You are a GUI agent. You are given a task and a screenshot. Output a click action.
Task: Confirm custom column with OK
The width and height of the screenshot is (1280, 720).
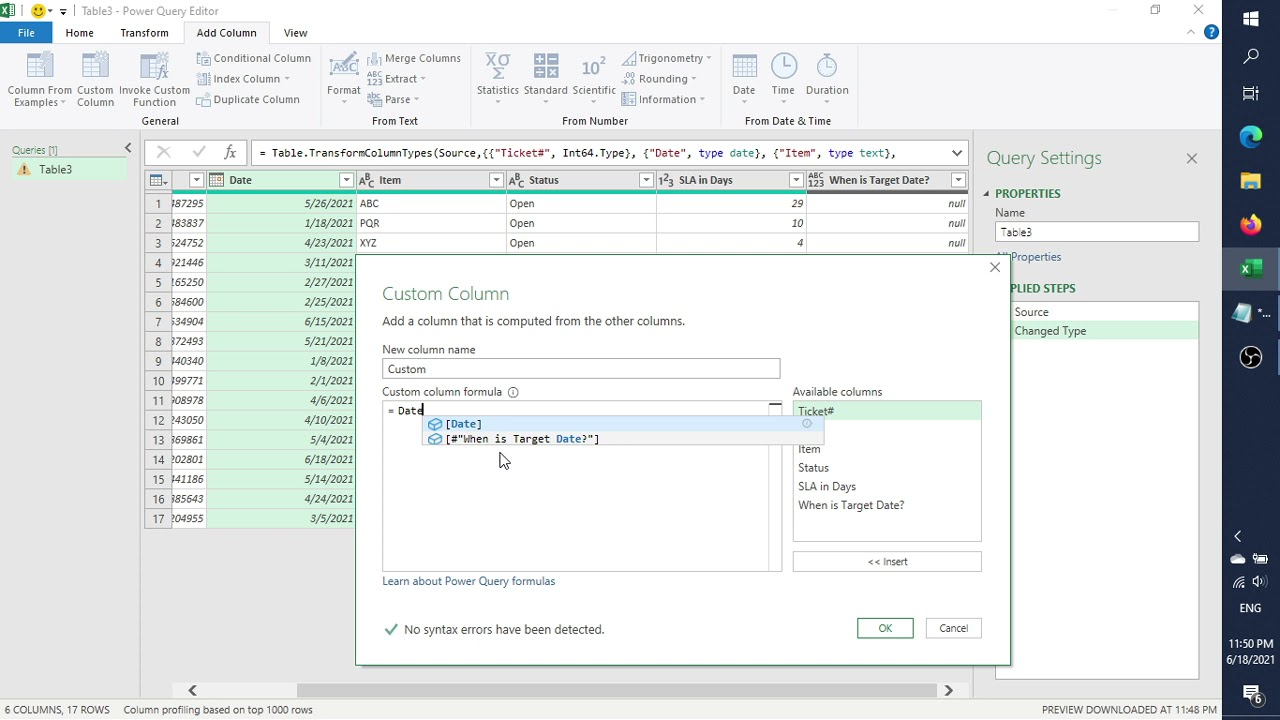(x=885, y=628)
